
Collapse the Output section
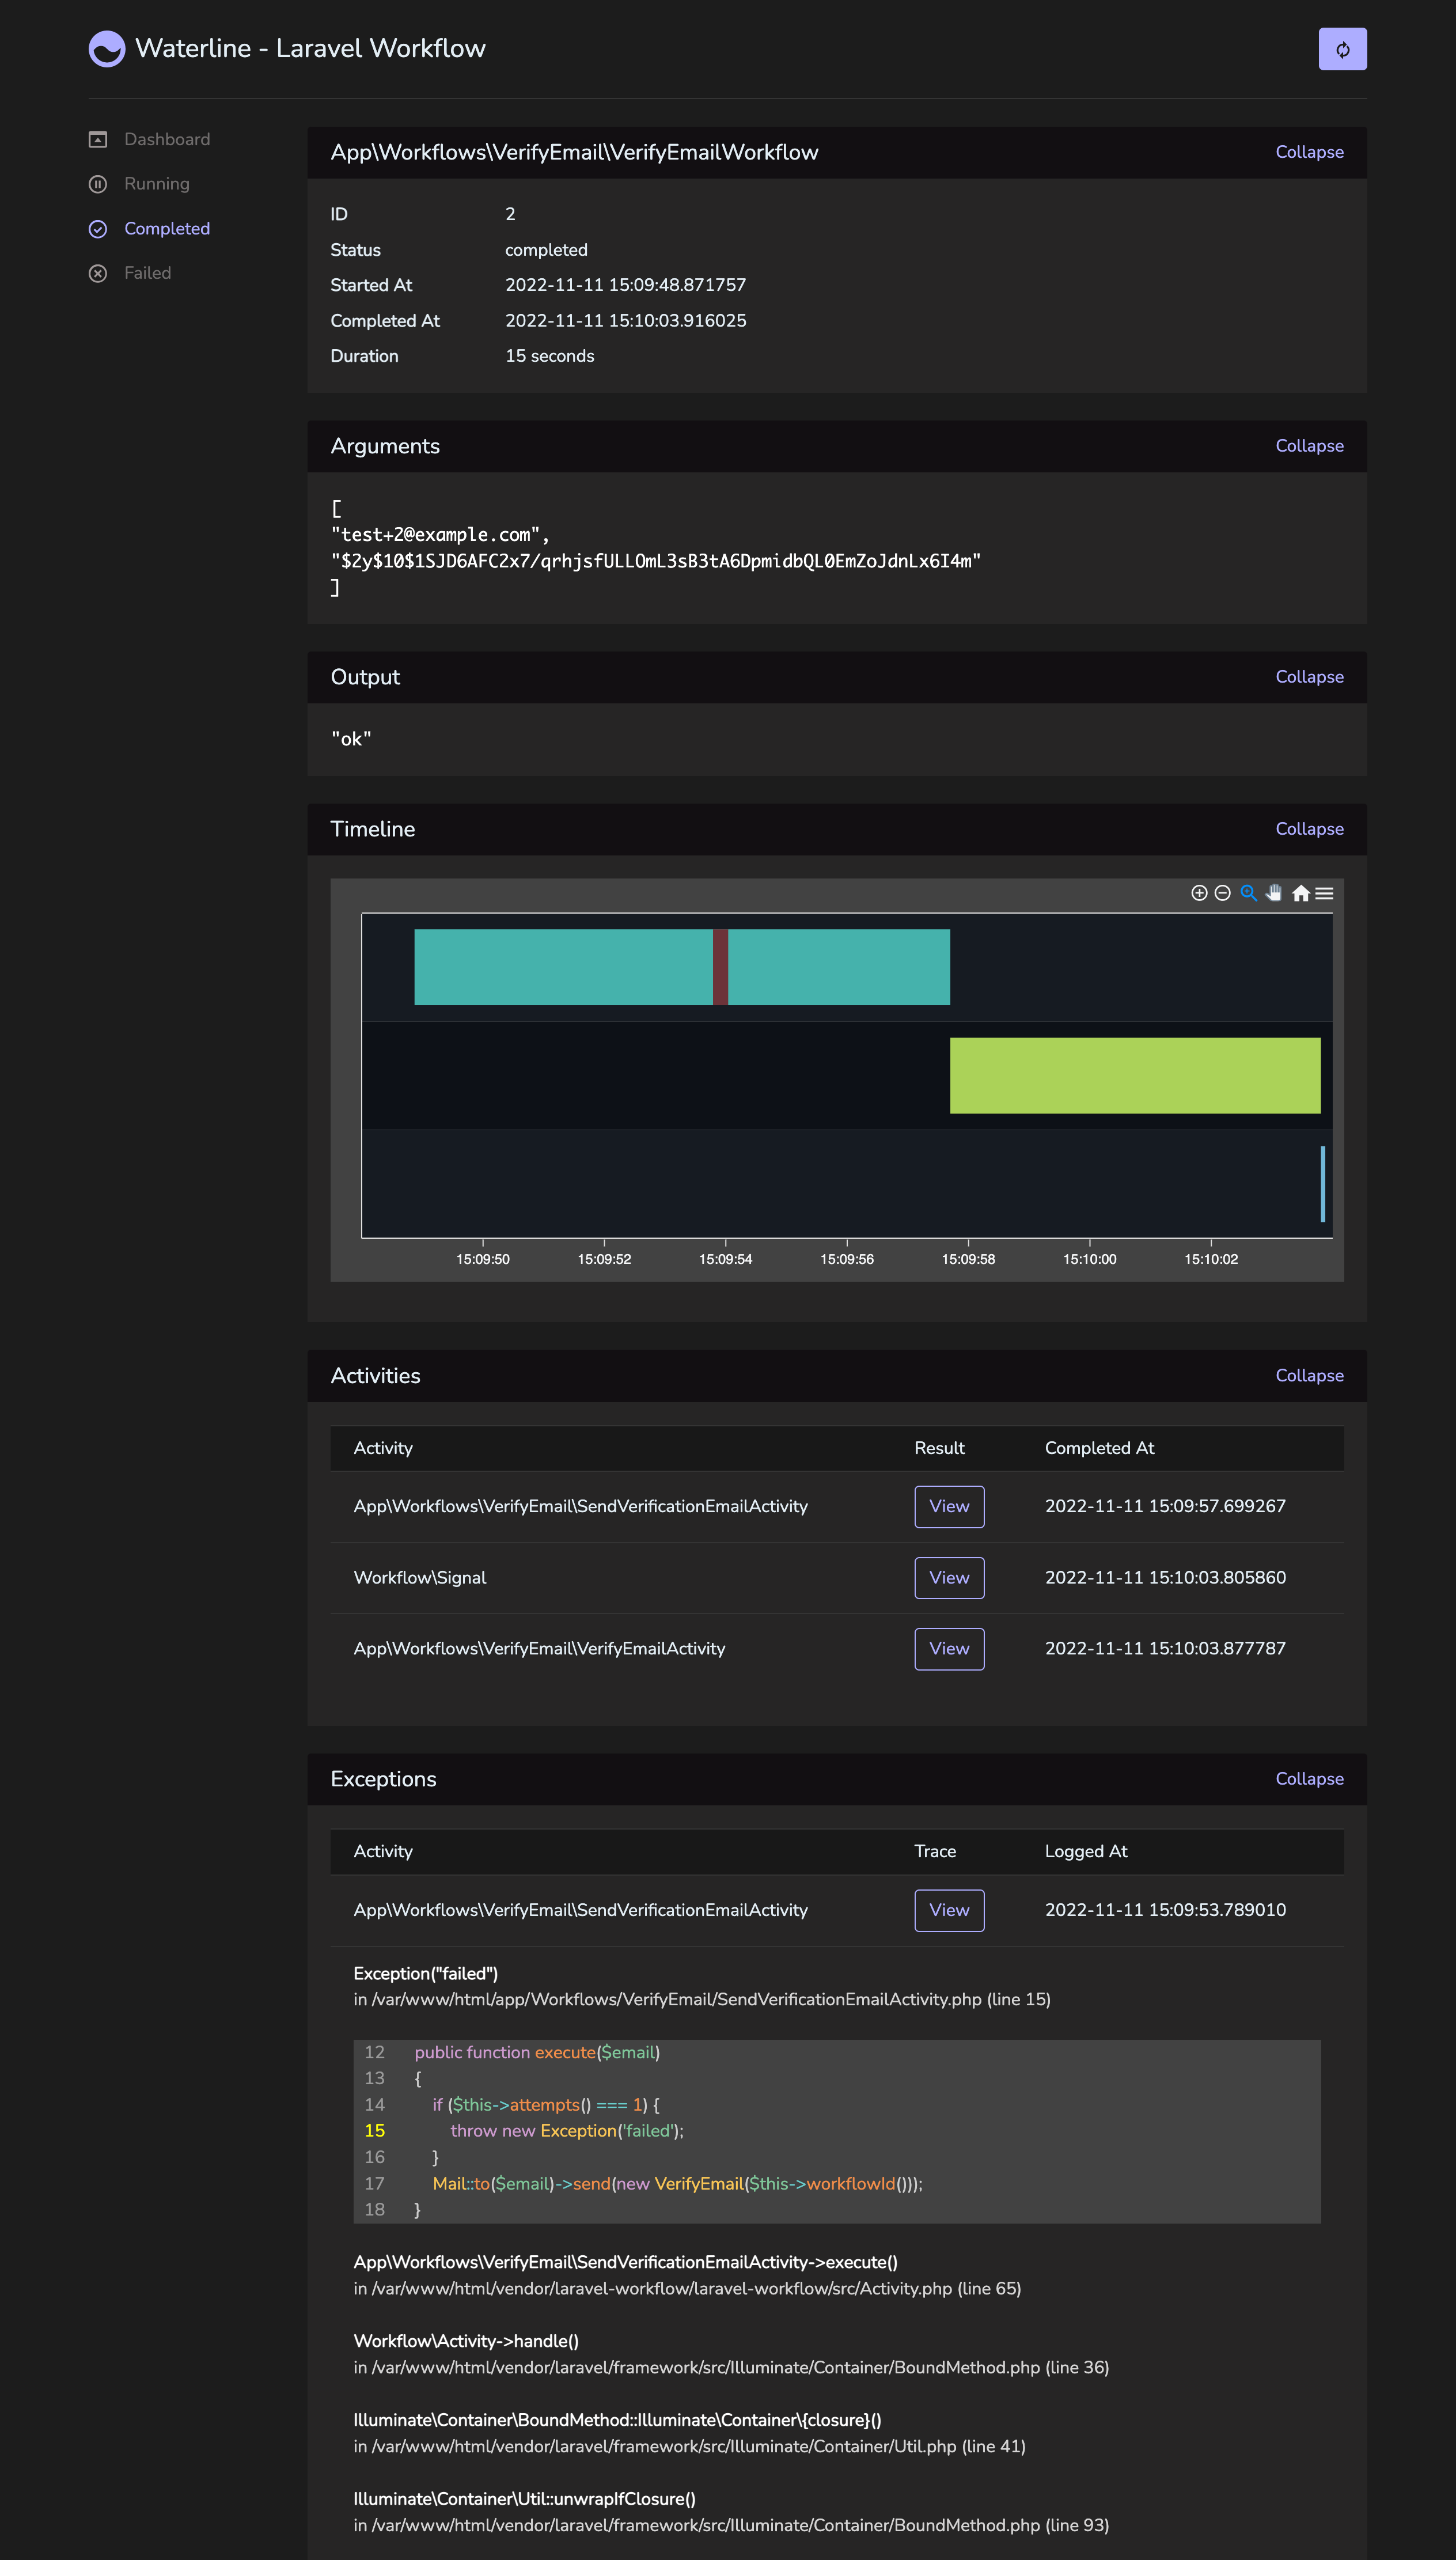pyautogui.click(x=1309, y=677)
